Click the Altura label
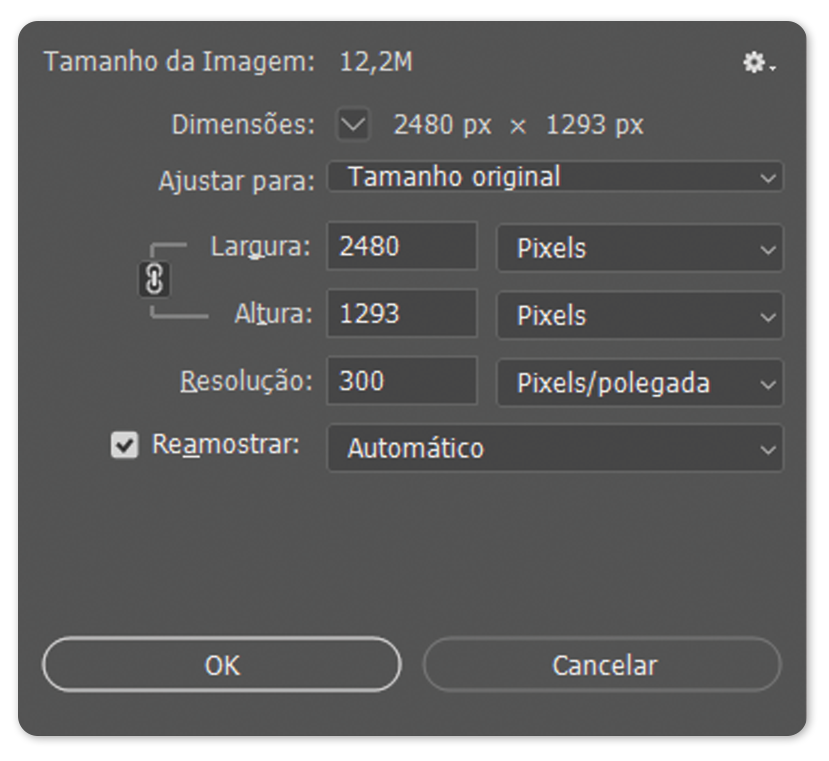 click(x=273, y=314)
